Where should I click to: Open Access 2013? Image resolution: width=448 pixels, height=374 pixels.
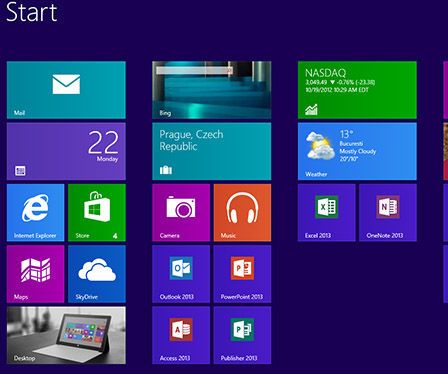click(x=181, y=335)
